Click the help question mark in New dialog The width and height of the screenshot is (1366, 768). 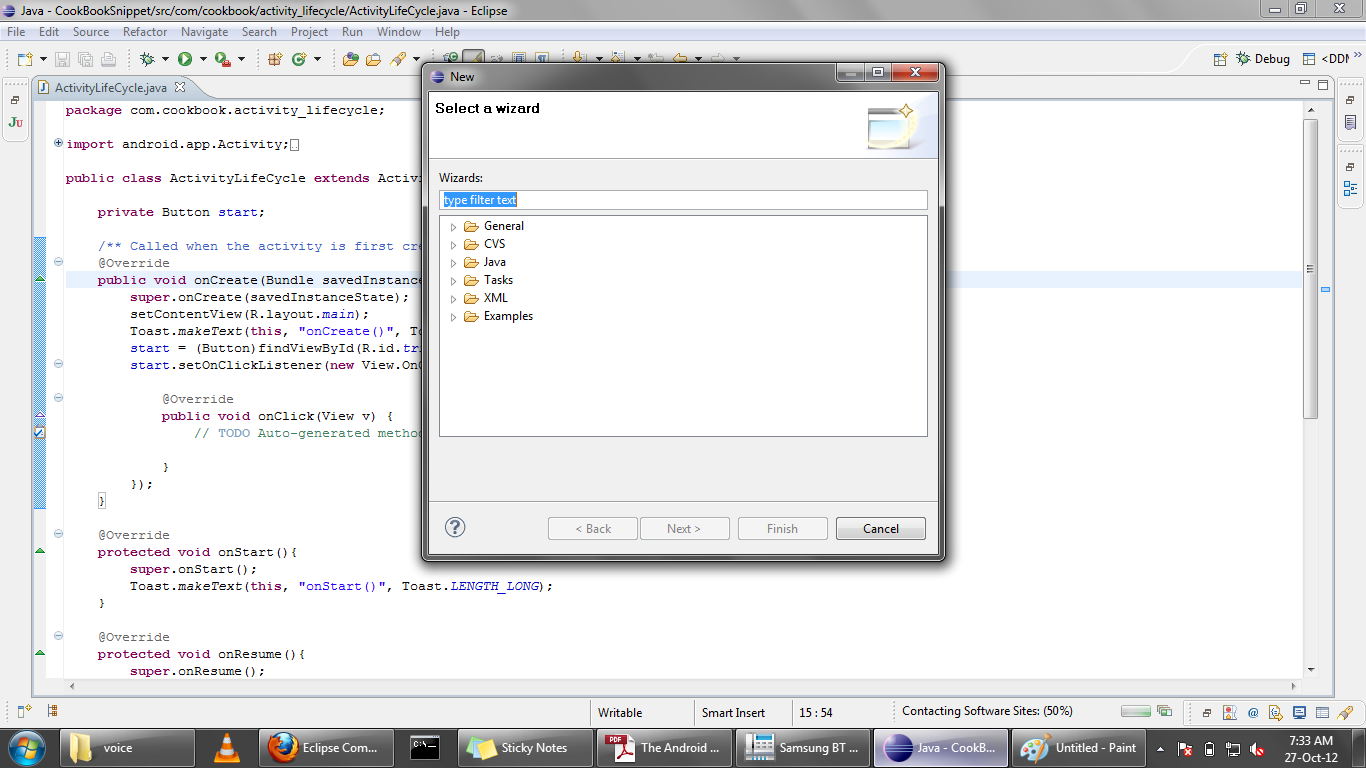point(455,527)
